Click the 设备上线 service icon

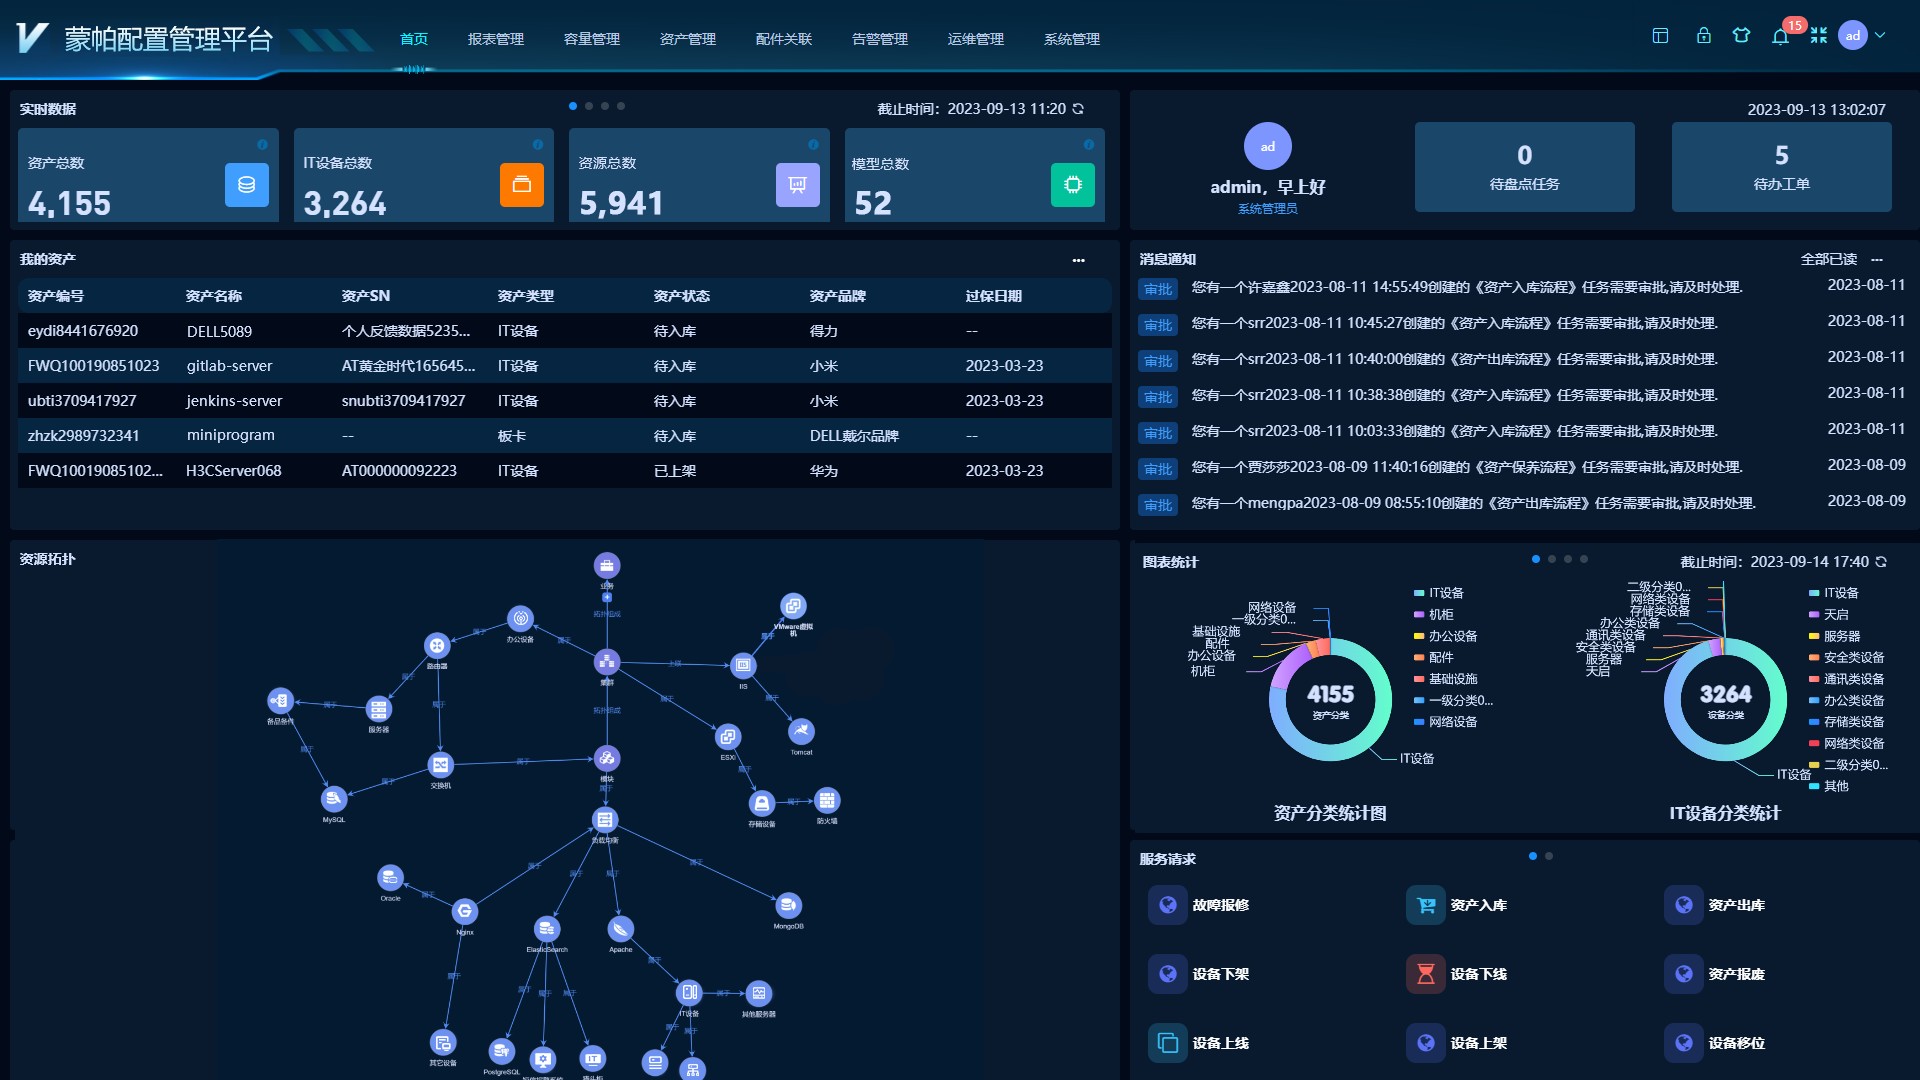[1167, 1043]
